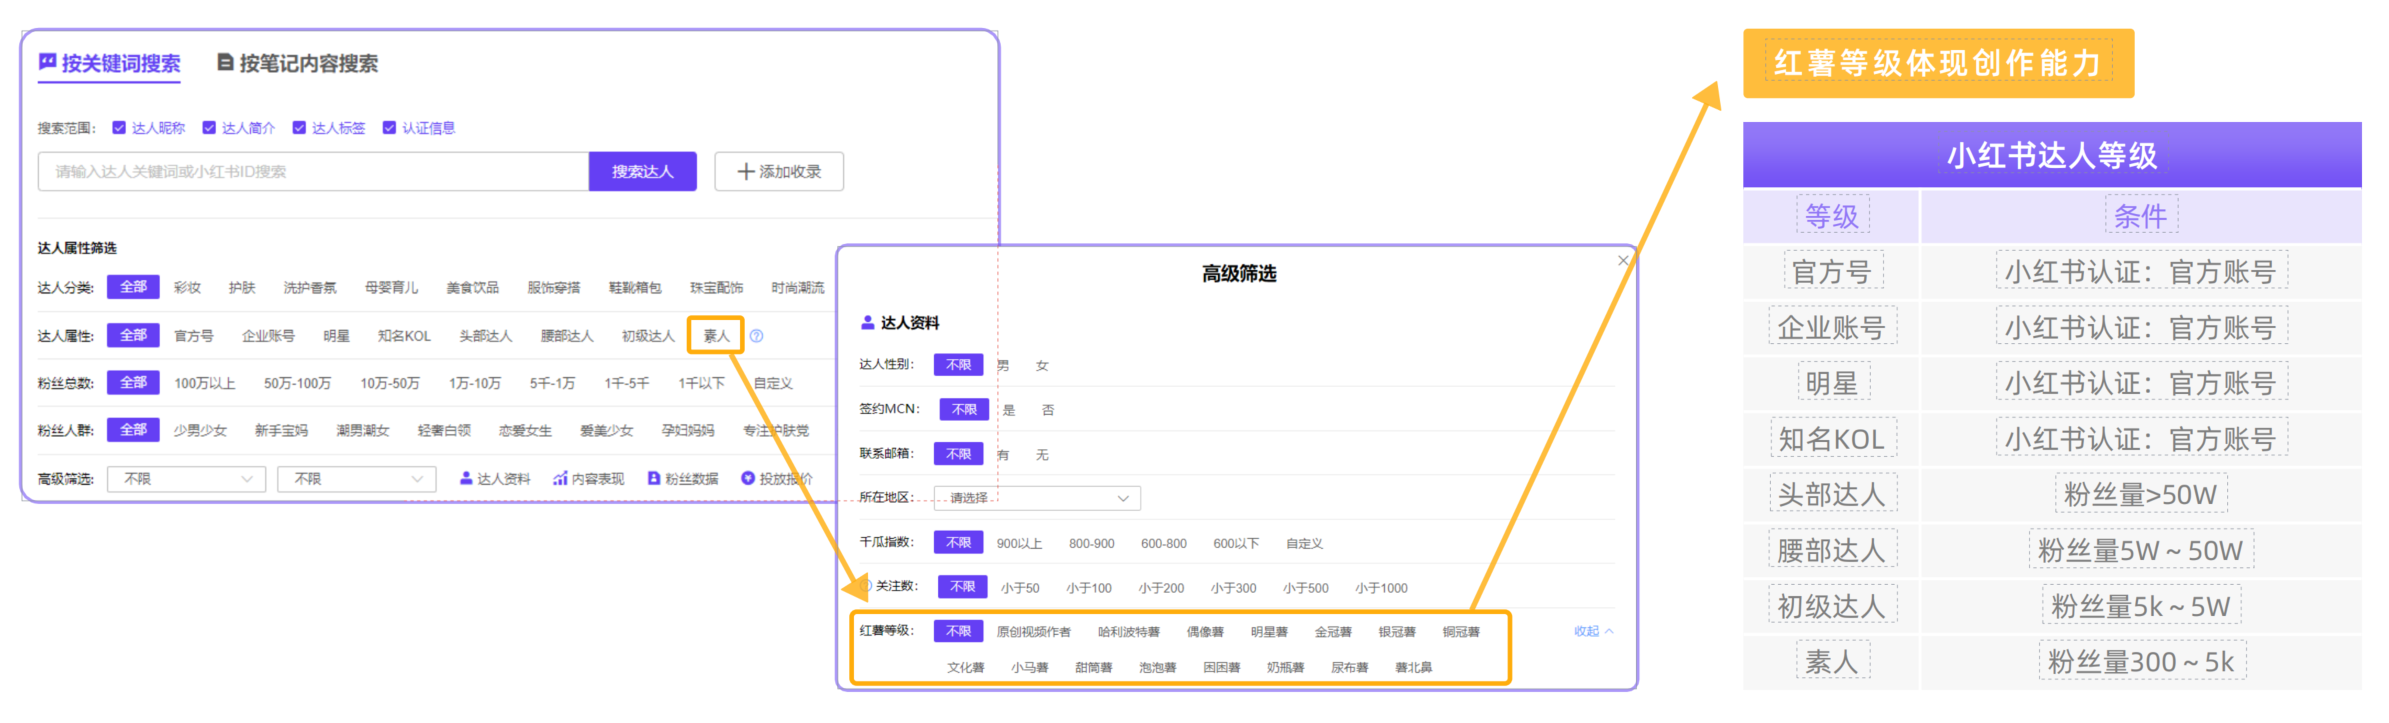Click the 按笔记内容搜索 document icon
This screenshot has width=2389, height=723.
pyautogui.click(x=226, y=62)
